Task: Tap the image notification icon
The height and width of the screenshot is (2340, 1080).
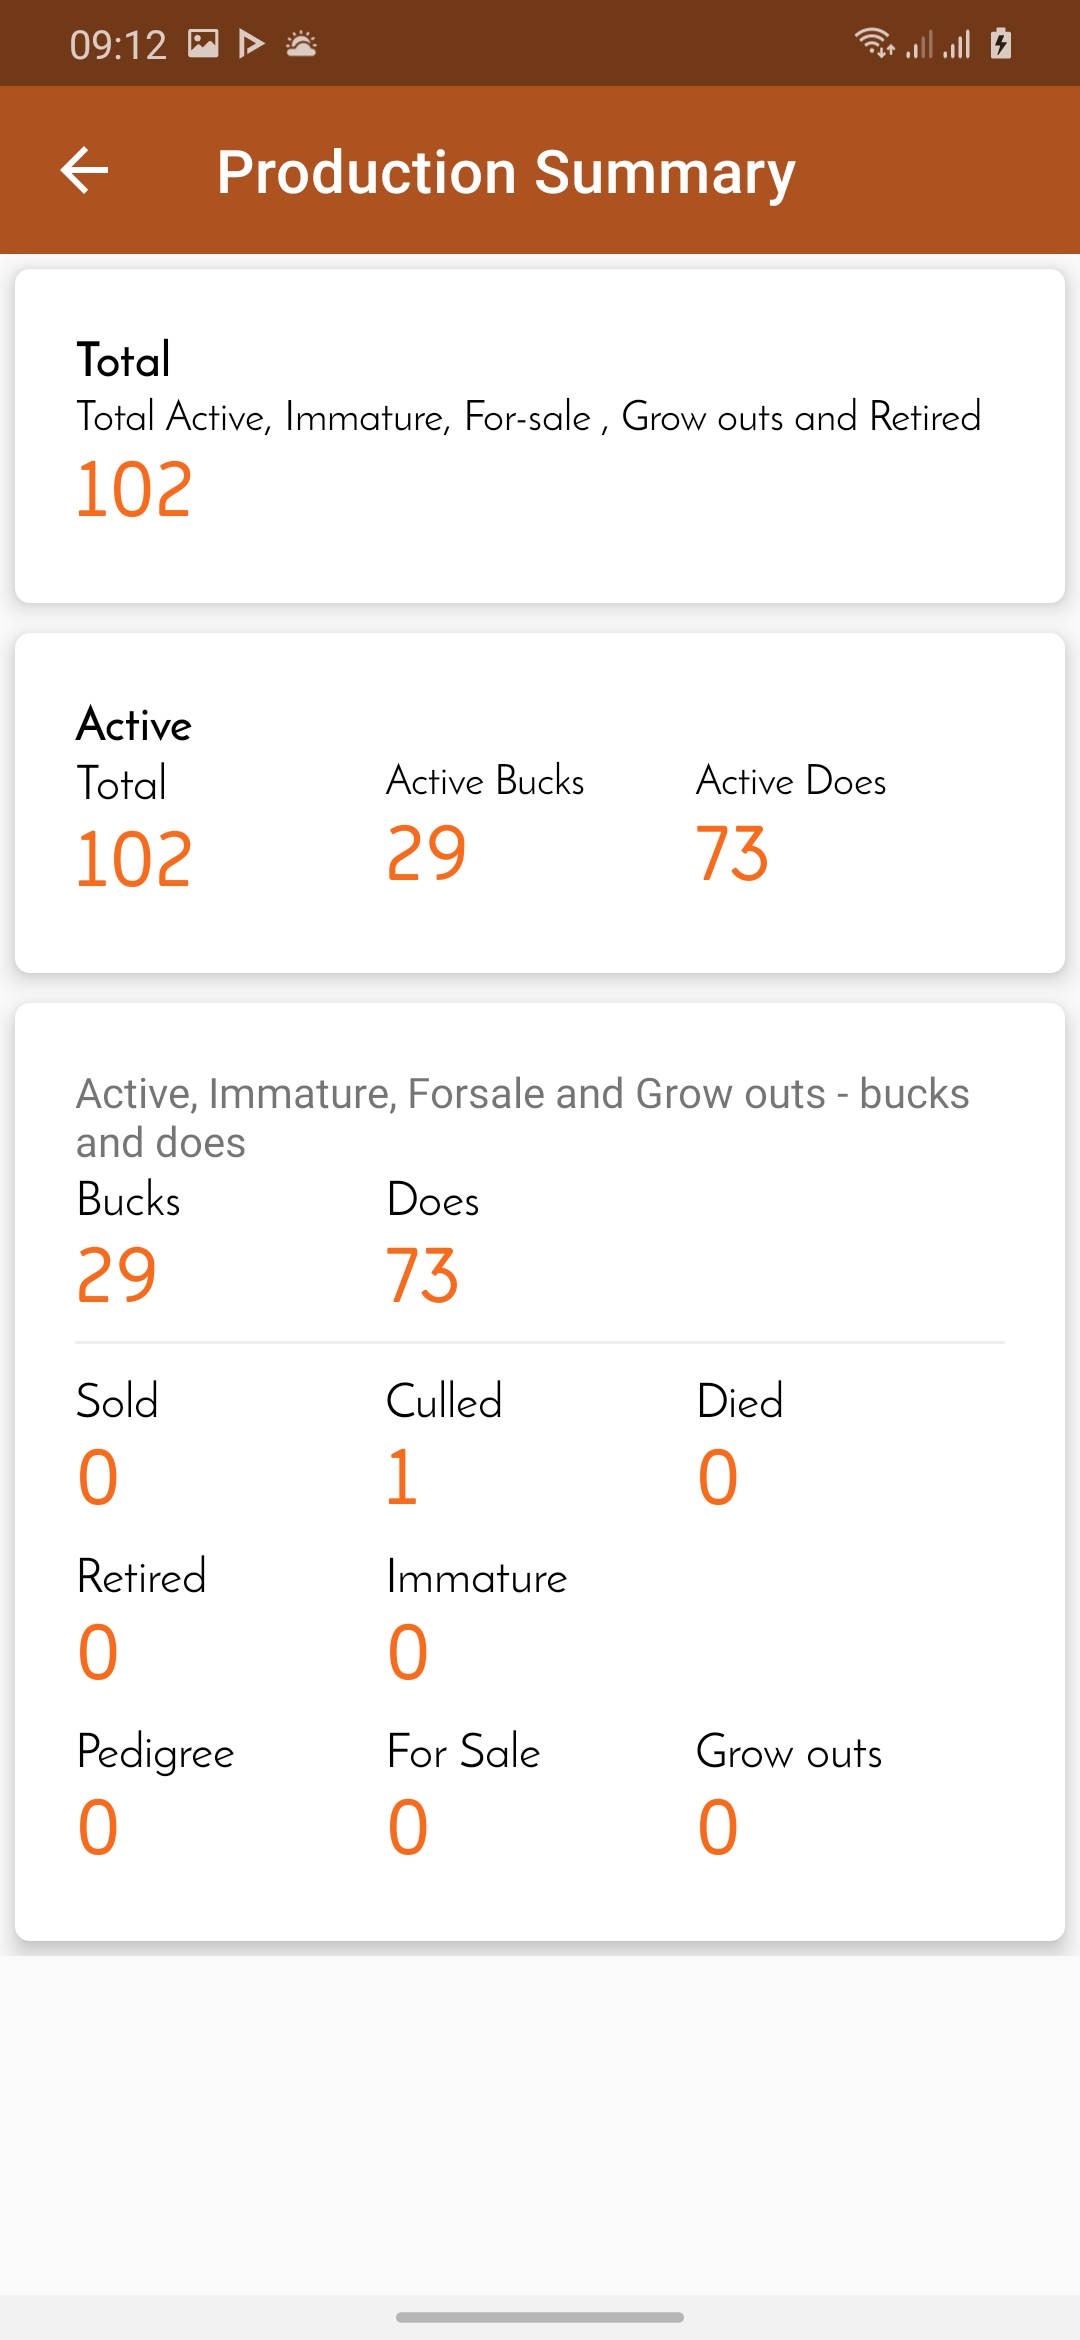Action: pos(203,43)
